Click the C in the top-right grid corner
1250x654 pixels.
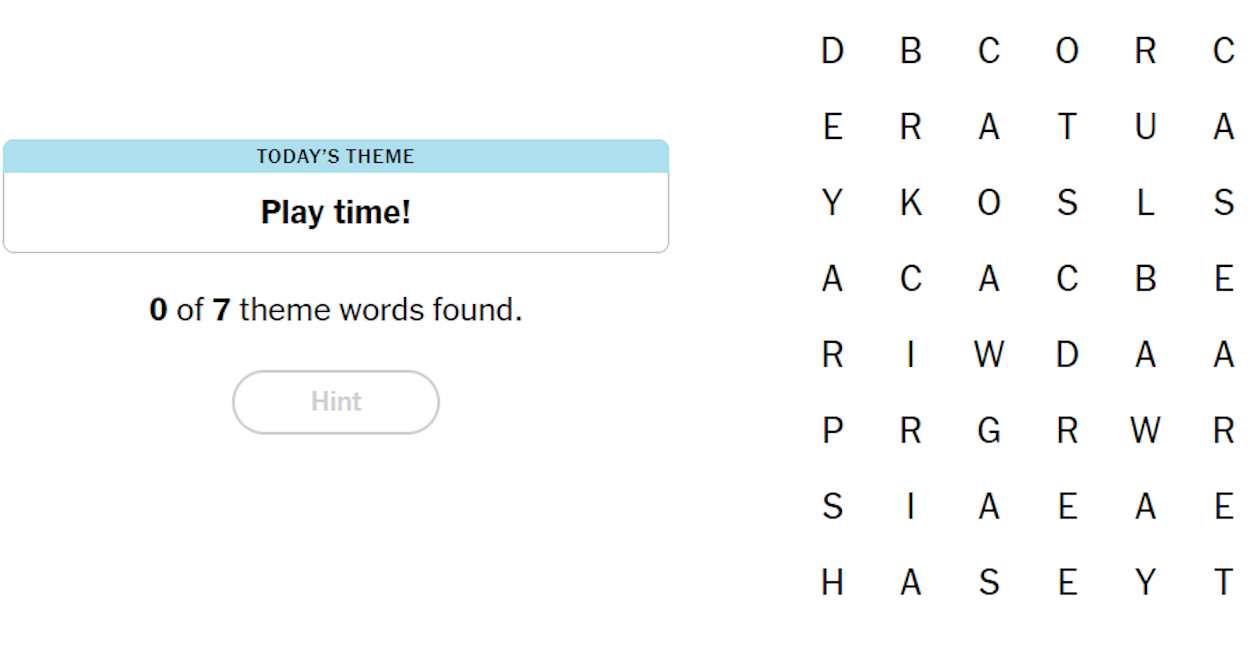[x=1223, y=50]
